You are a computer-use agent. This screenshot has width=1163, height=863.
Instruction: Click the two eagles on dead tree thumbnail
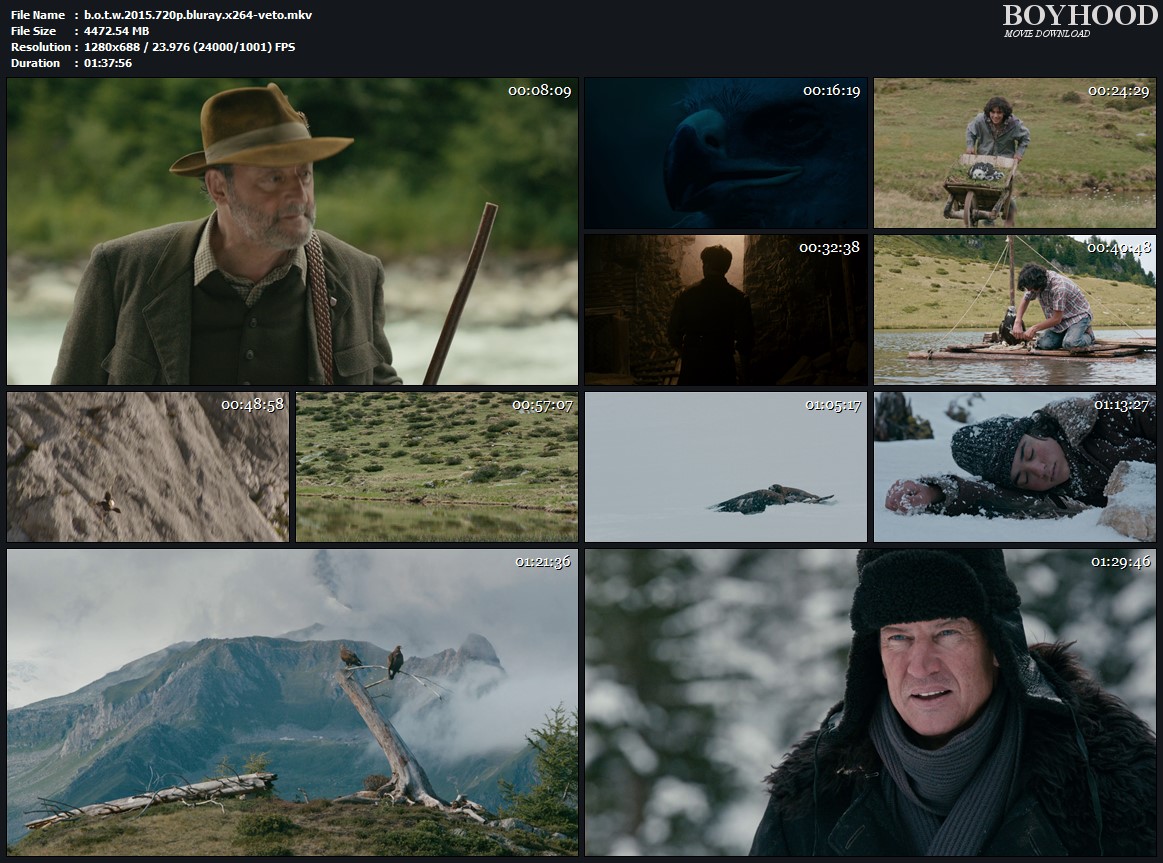tap(292, 702)
